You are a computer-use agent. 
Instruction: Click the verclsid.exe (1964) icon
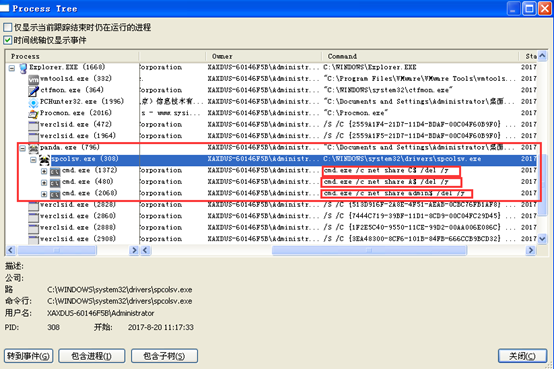[x=33, y=137]
